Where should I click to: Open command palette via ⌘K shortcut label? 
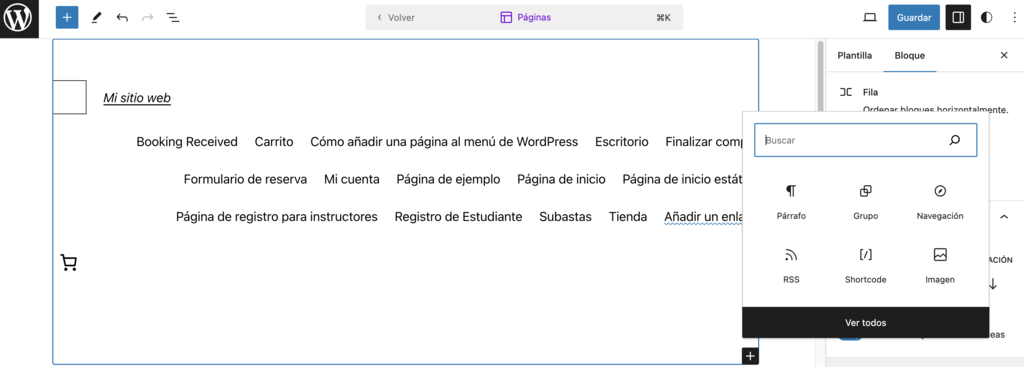(664, 18)
